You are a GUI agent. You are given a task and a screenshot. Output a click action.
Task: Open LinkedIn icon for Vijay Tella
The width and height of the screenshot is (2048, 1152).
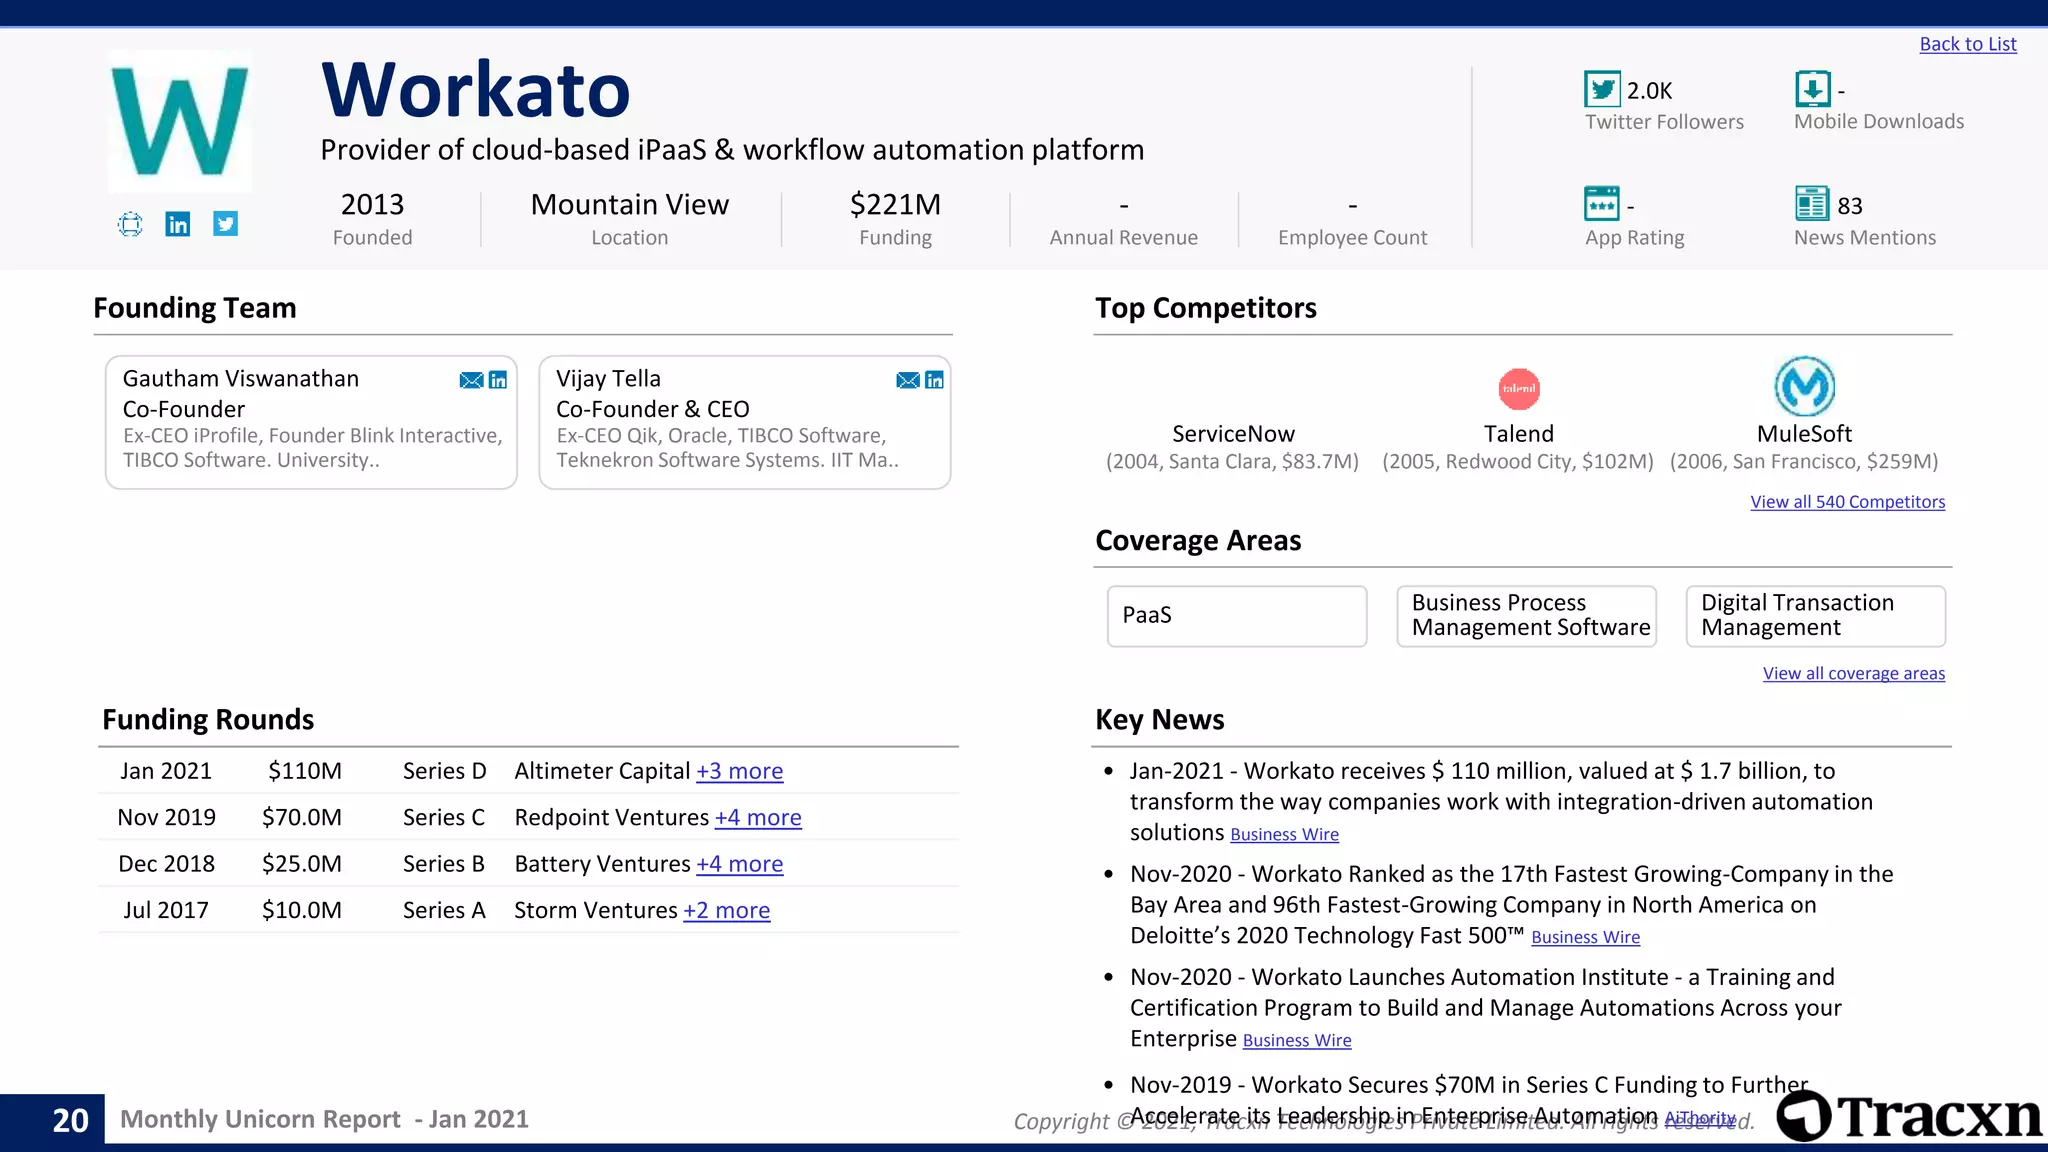[x=935, y=380]
